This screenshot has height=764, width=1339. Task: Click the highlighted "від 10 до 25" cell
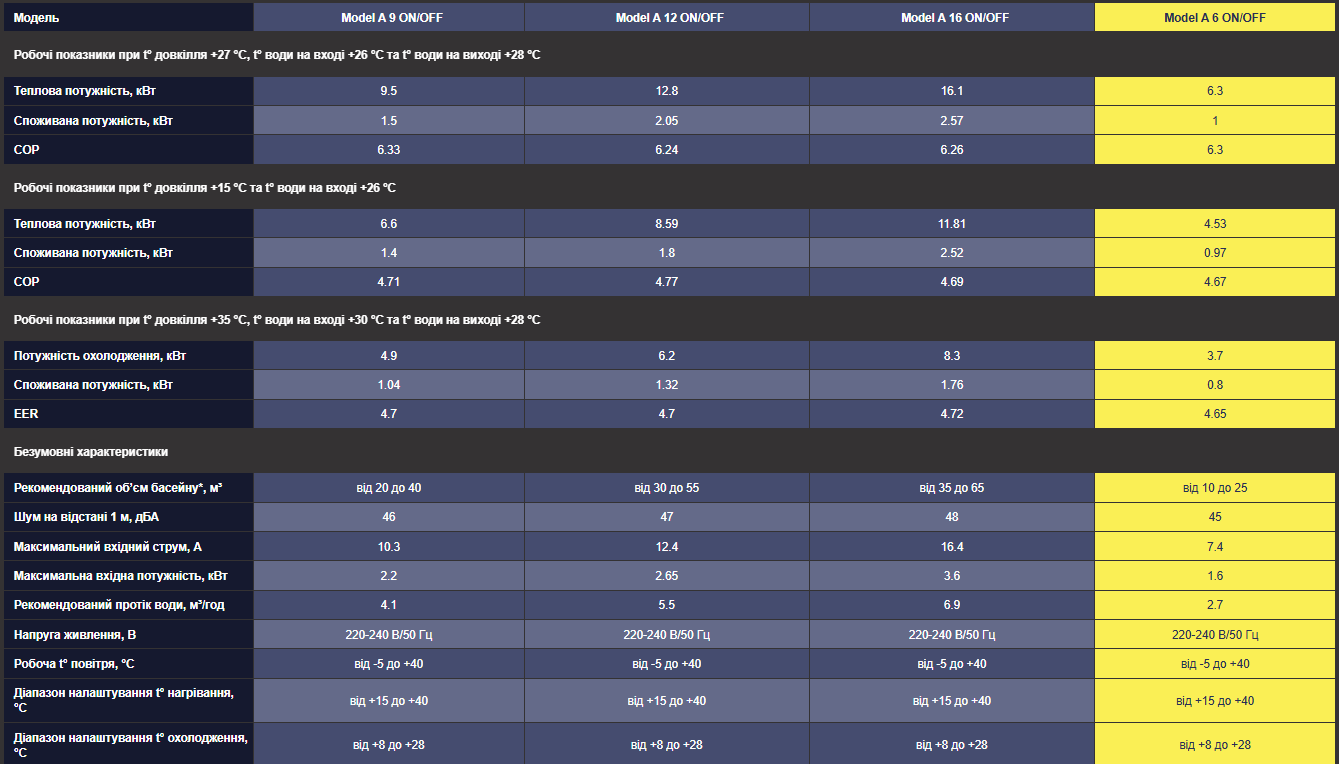pos(1214,488)
